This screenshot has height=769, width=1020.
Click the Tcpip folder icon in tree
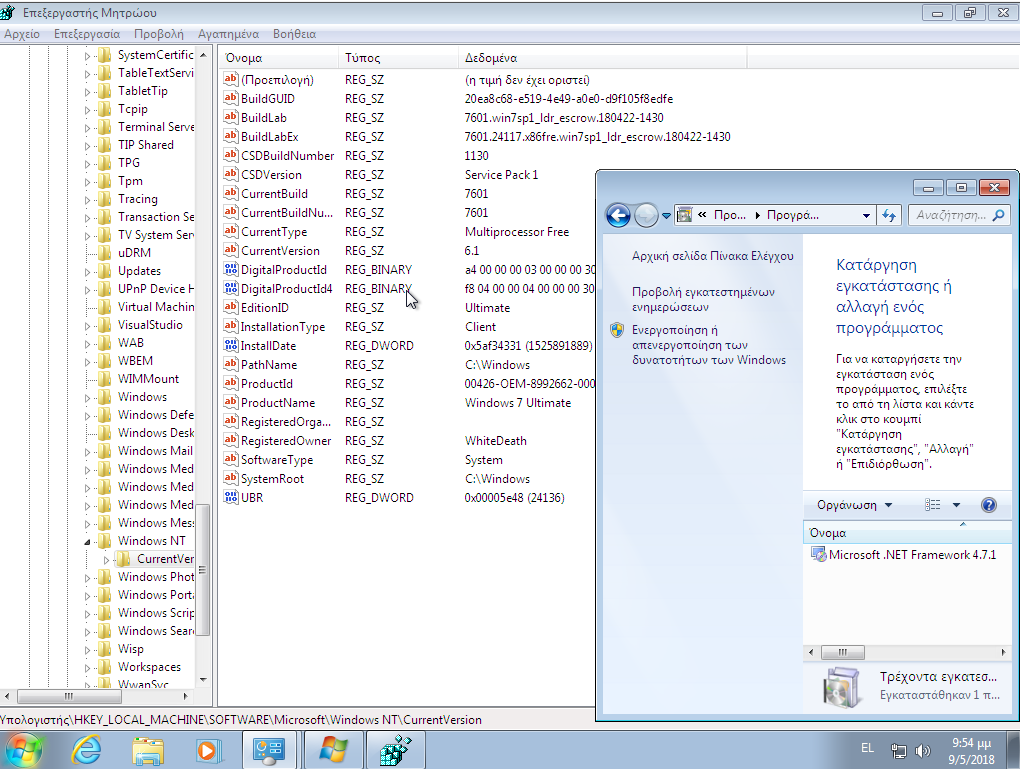click(x=104, y=109)
